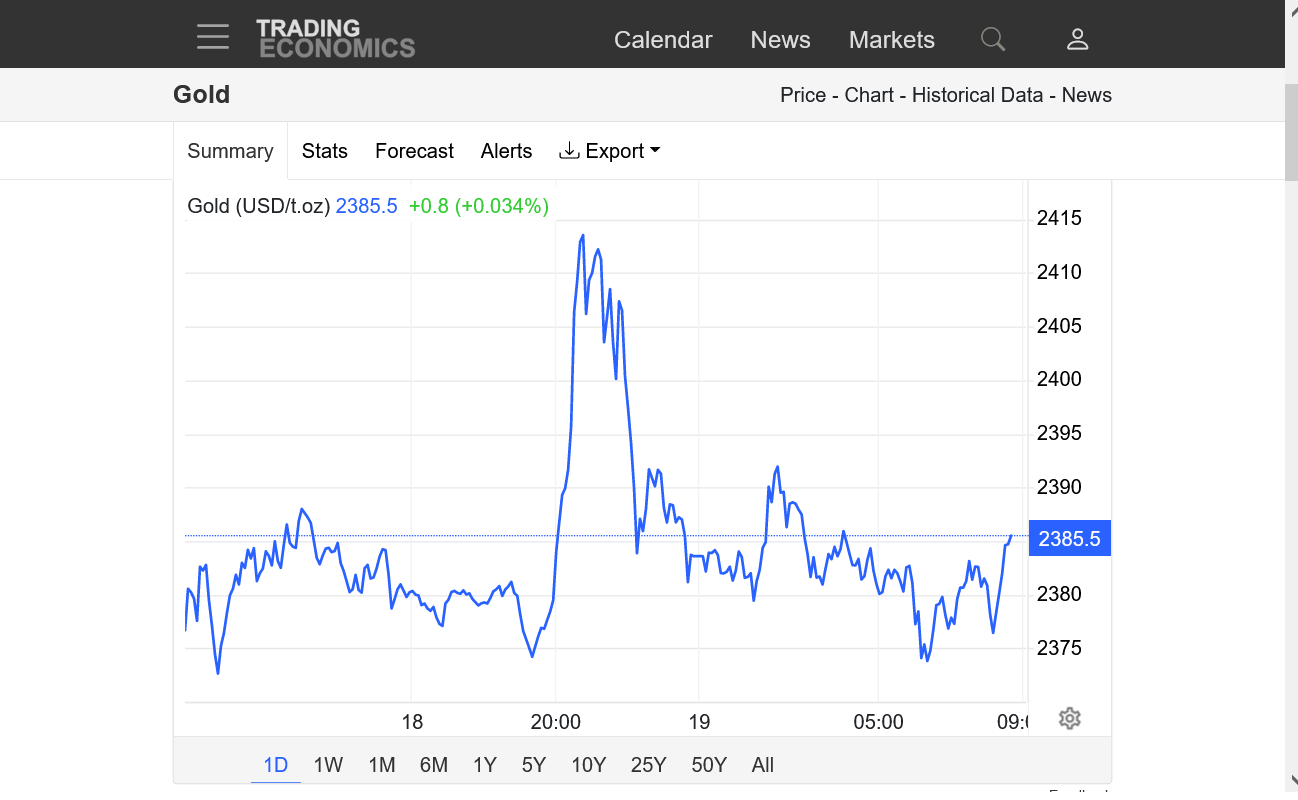Viewport: 1298px width, 800px height.
Task: Select the 1Y chart range
Action: click(x=485, y=765)
